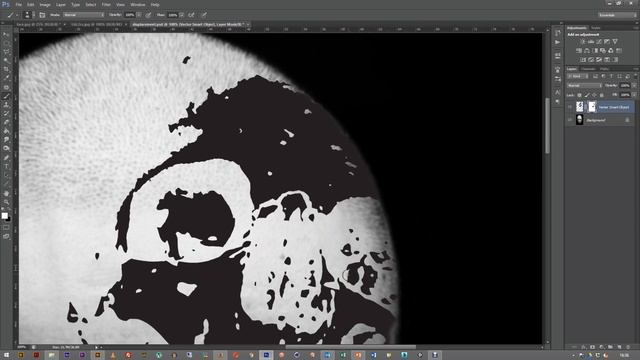The image size is (640, 360).
Task: Select the Path Selection tool
Action: tap(6, 175)
